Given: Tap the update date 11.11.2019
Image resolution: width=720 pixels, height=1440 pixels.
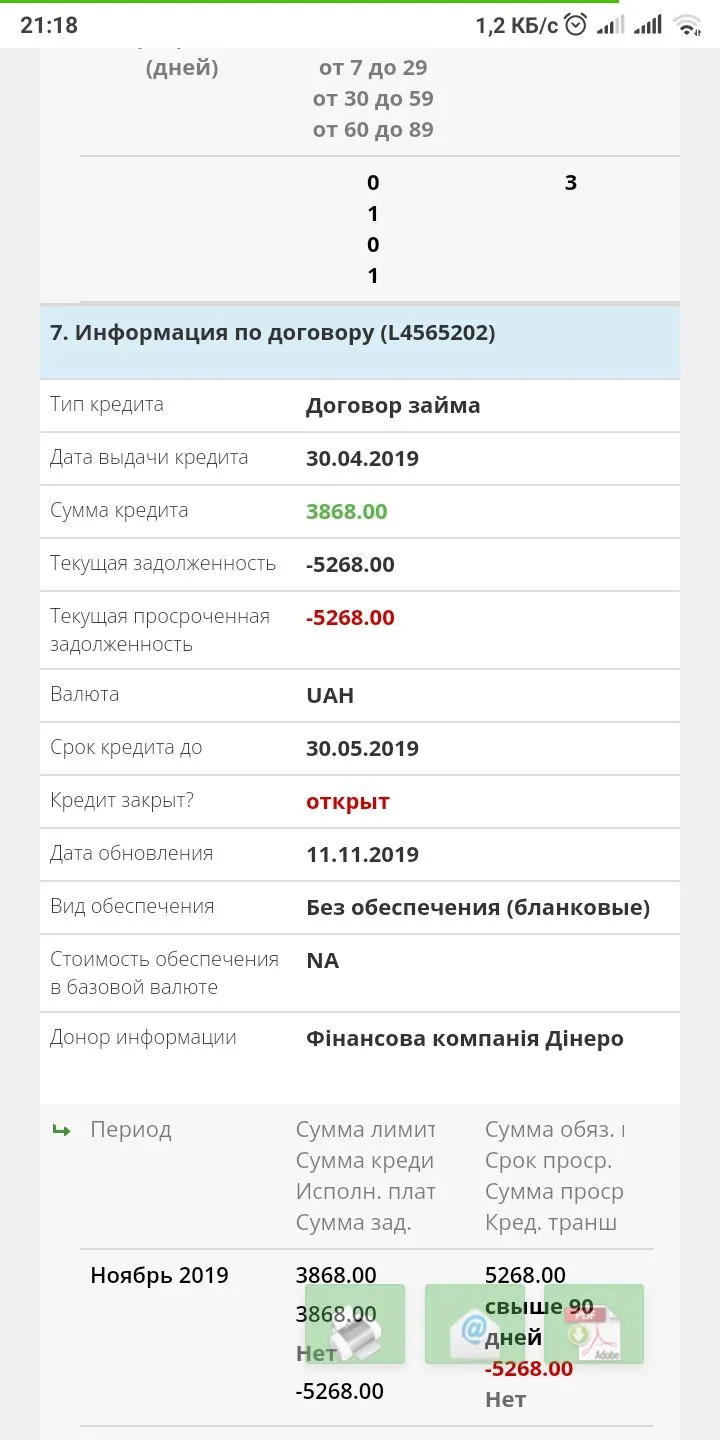Looking at the screenshot, I should (x=362, y=855).
